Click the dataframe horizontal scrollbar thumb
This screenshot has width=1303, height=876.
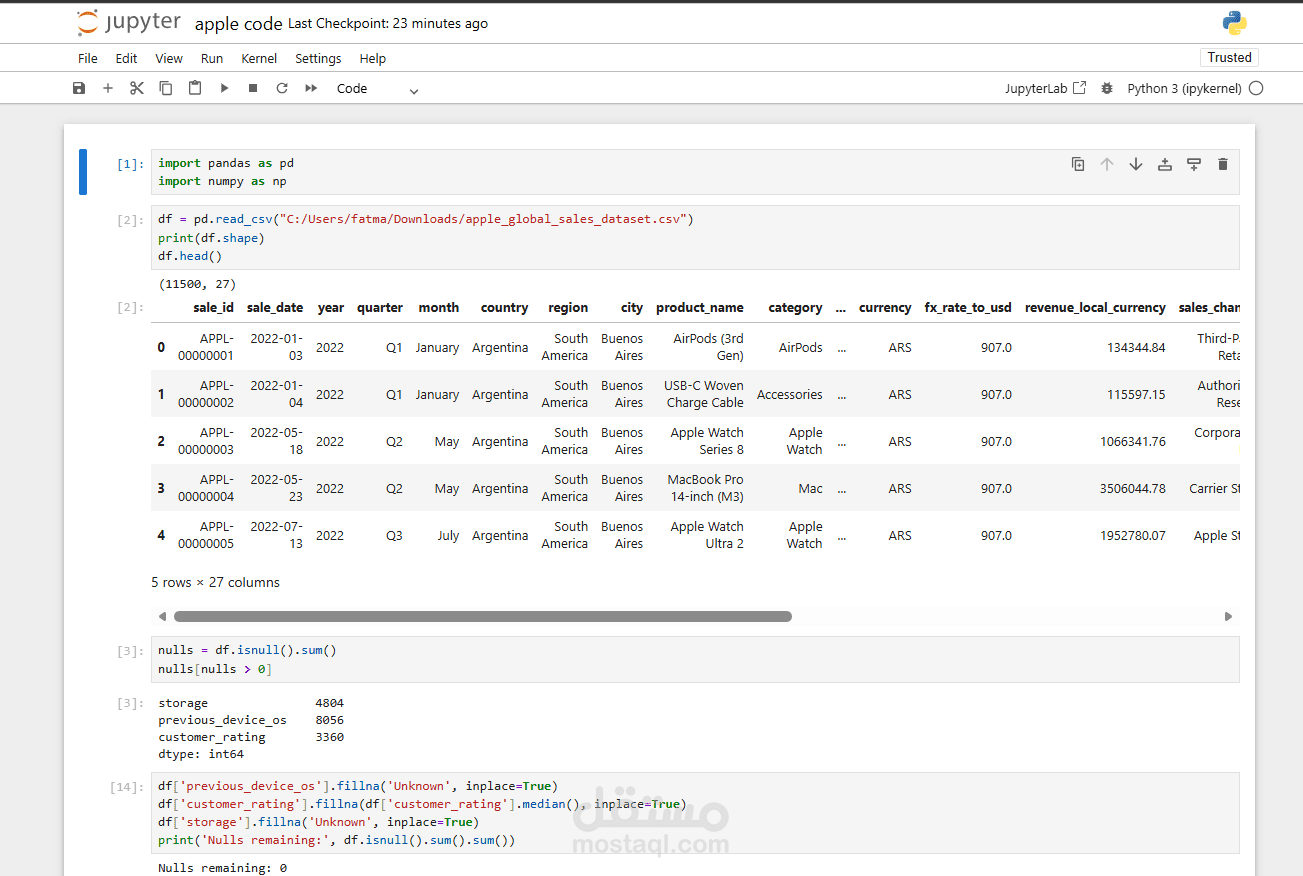[x=482, y=617]
